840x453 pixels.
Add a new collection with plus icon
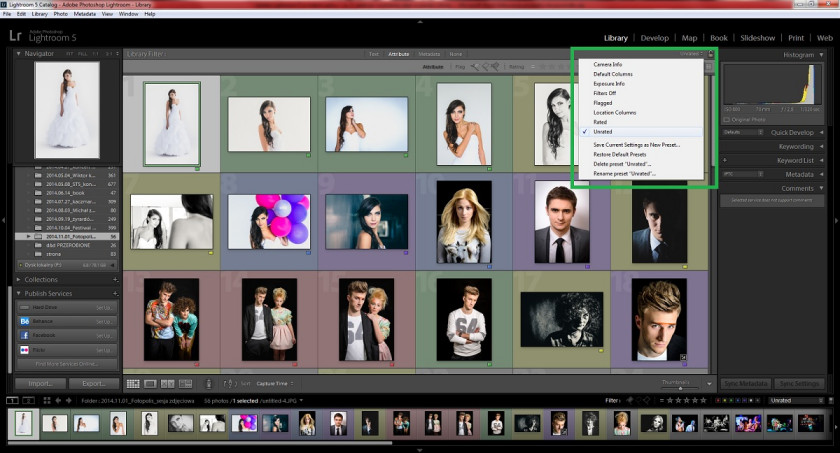(115, 280)
